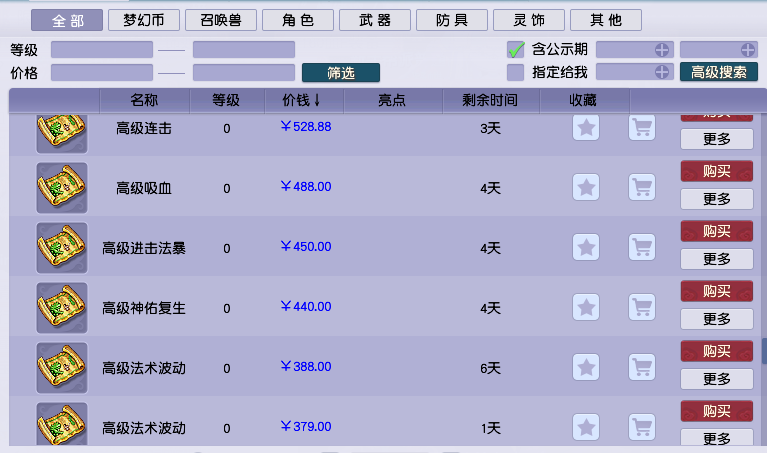
Task: Focus the maximum 等级 input field
Action: pyautogui.click(x=244, y=49)
